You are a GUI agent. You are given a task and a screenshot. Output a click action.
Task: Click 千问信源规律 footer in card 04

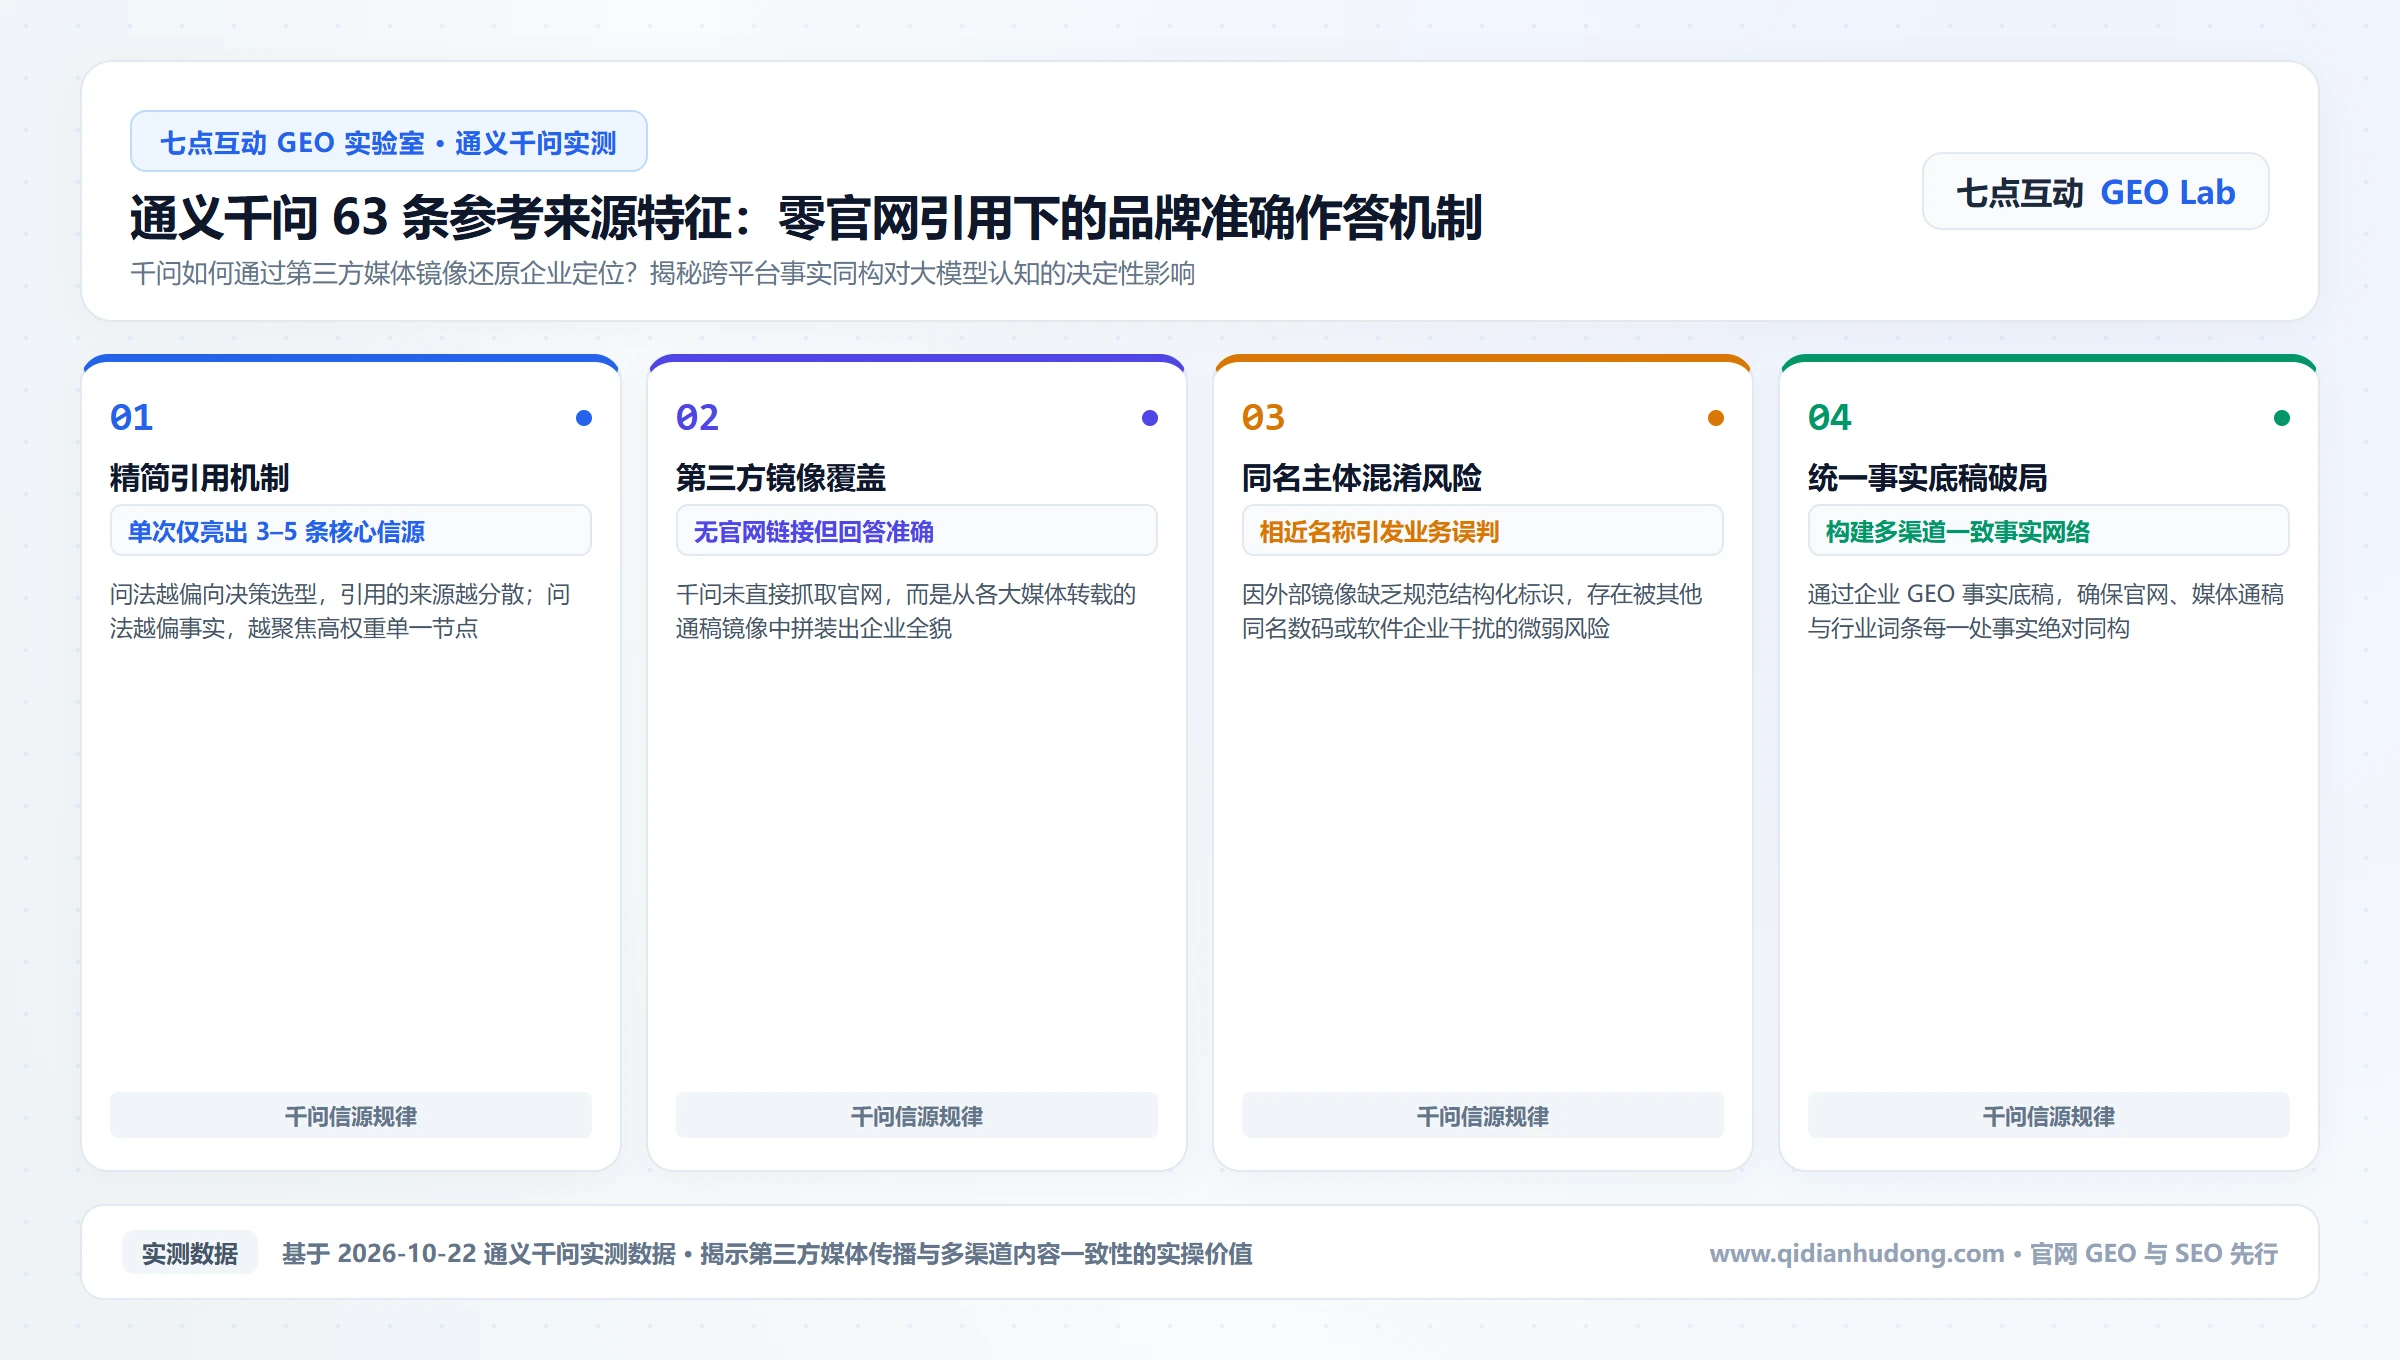point(2049,1115)
